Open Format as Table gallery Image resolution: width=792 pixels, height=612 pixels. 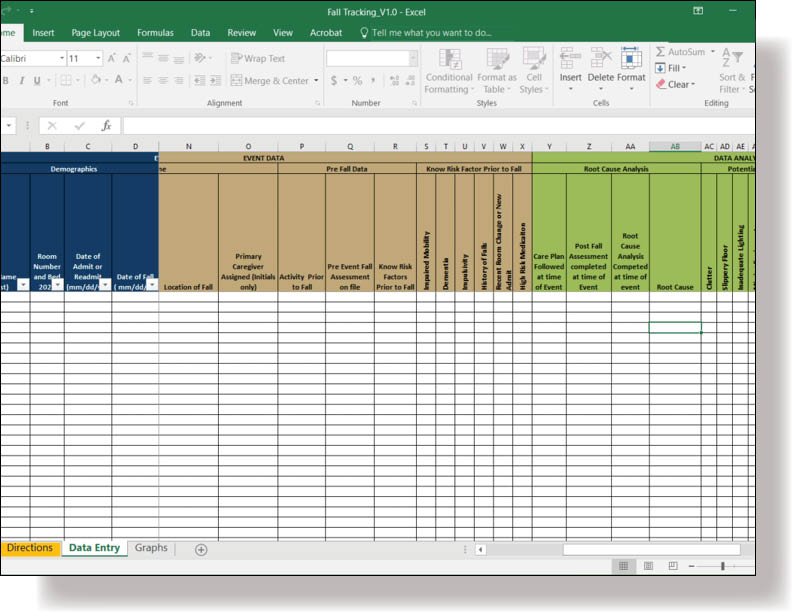click(x=497, y=71)
